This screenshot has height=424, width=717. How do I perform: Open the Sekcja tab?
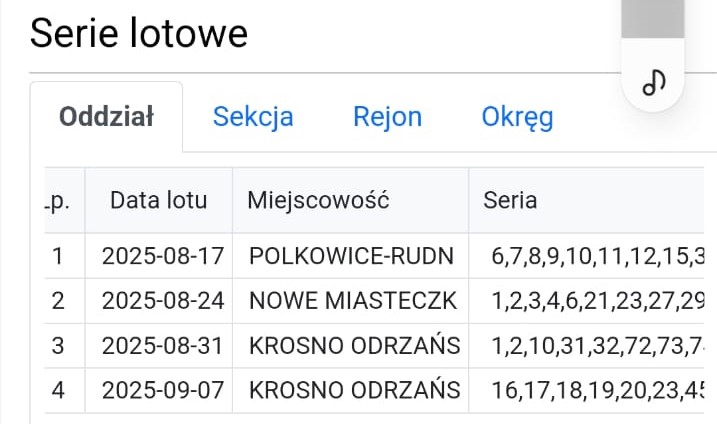(253, 117)
